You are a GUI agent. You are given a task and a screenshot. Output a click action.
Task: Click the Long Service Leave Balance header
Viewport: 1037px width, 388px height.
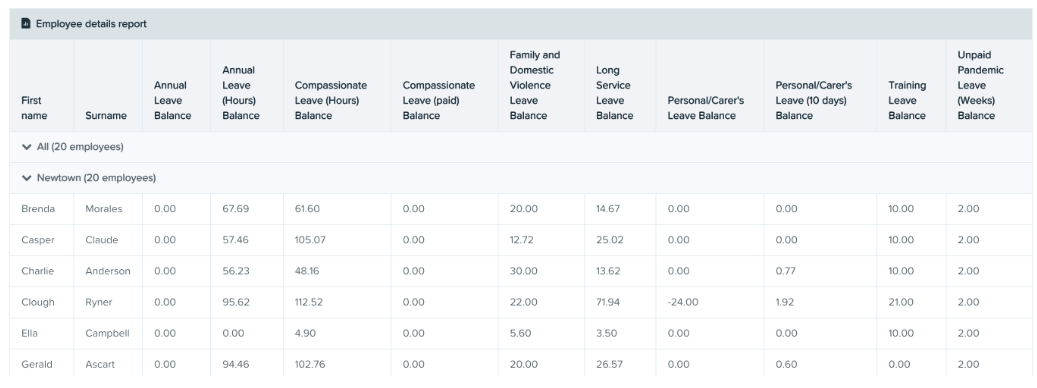[x=614, y=93]
